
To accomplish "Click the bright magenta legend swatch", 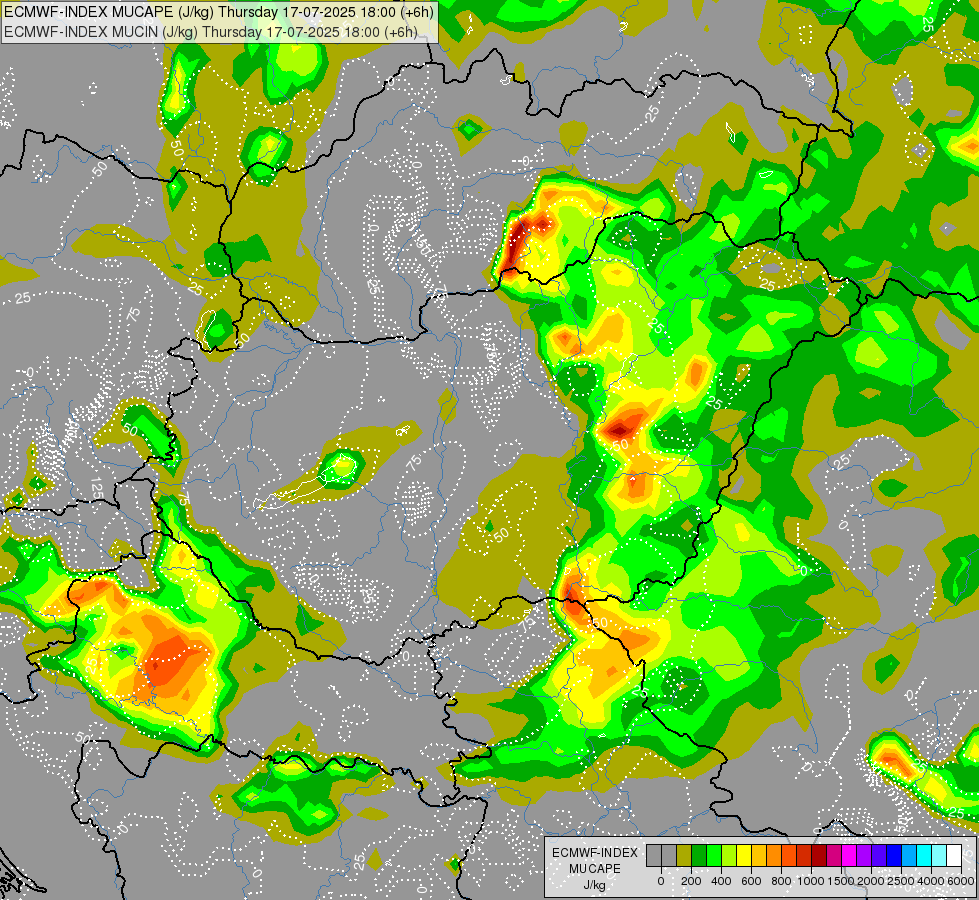I will [x=849, y=856].
